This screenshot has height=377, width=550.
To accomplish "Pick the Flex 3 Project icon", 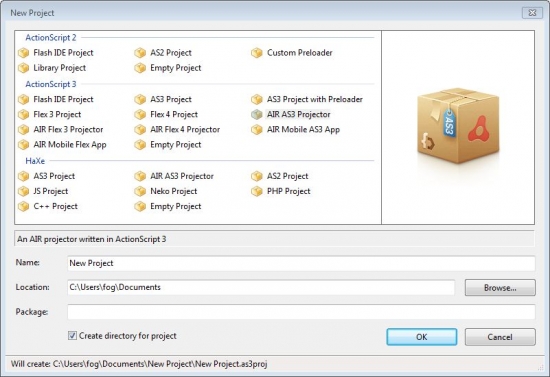I will [24, 115].
